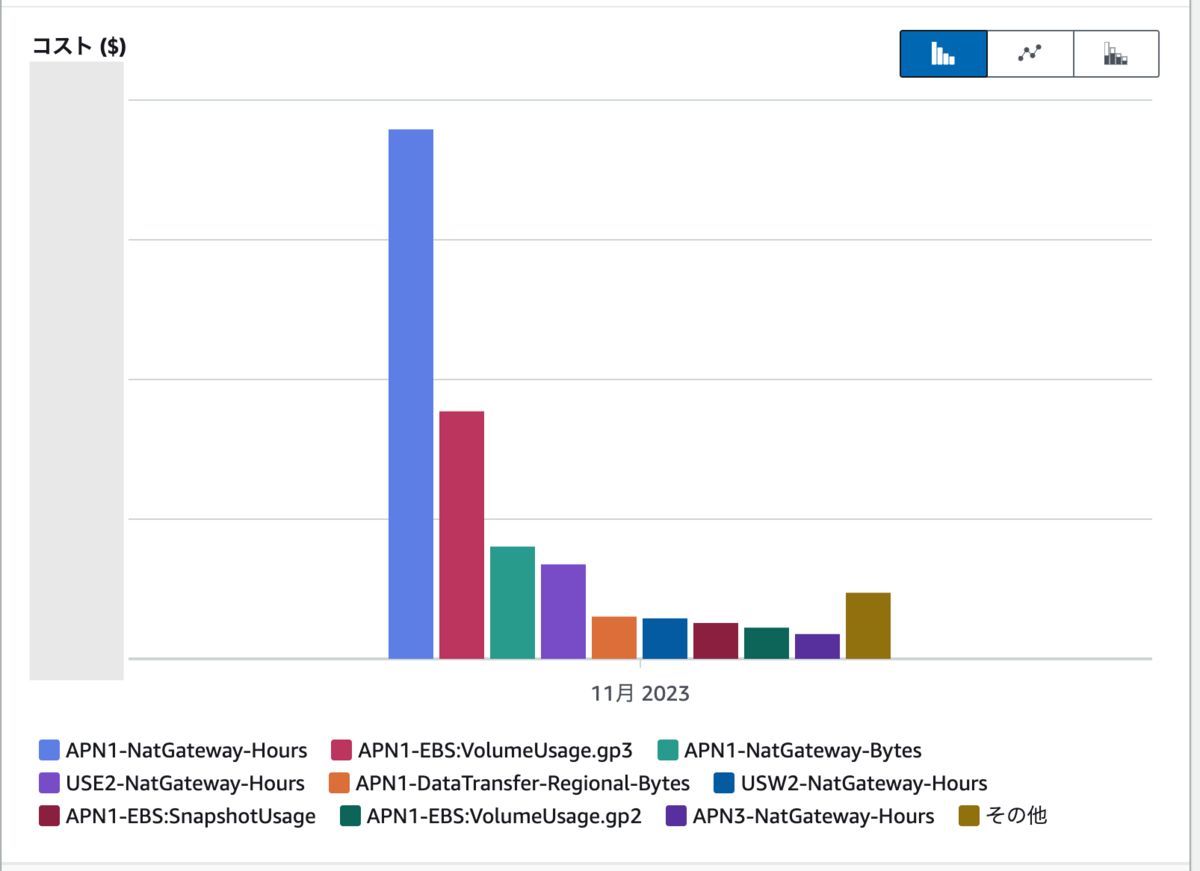The height and width of the screenshot is (871, 1200).
Task: Click the その他 legend label
Action: pyautogui.click(x=1016, y=816)
